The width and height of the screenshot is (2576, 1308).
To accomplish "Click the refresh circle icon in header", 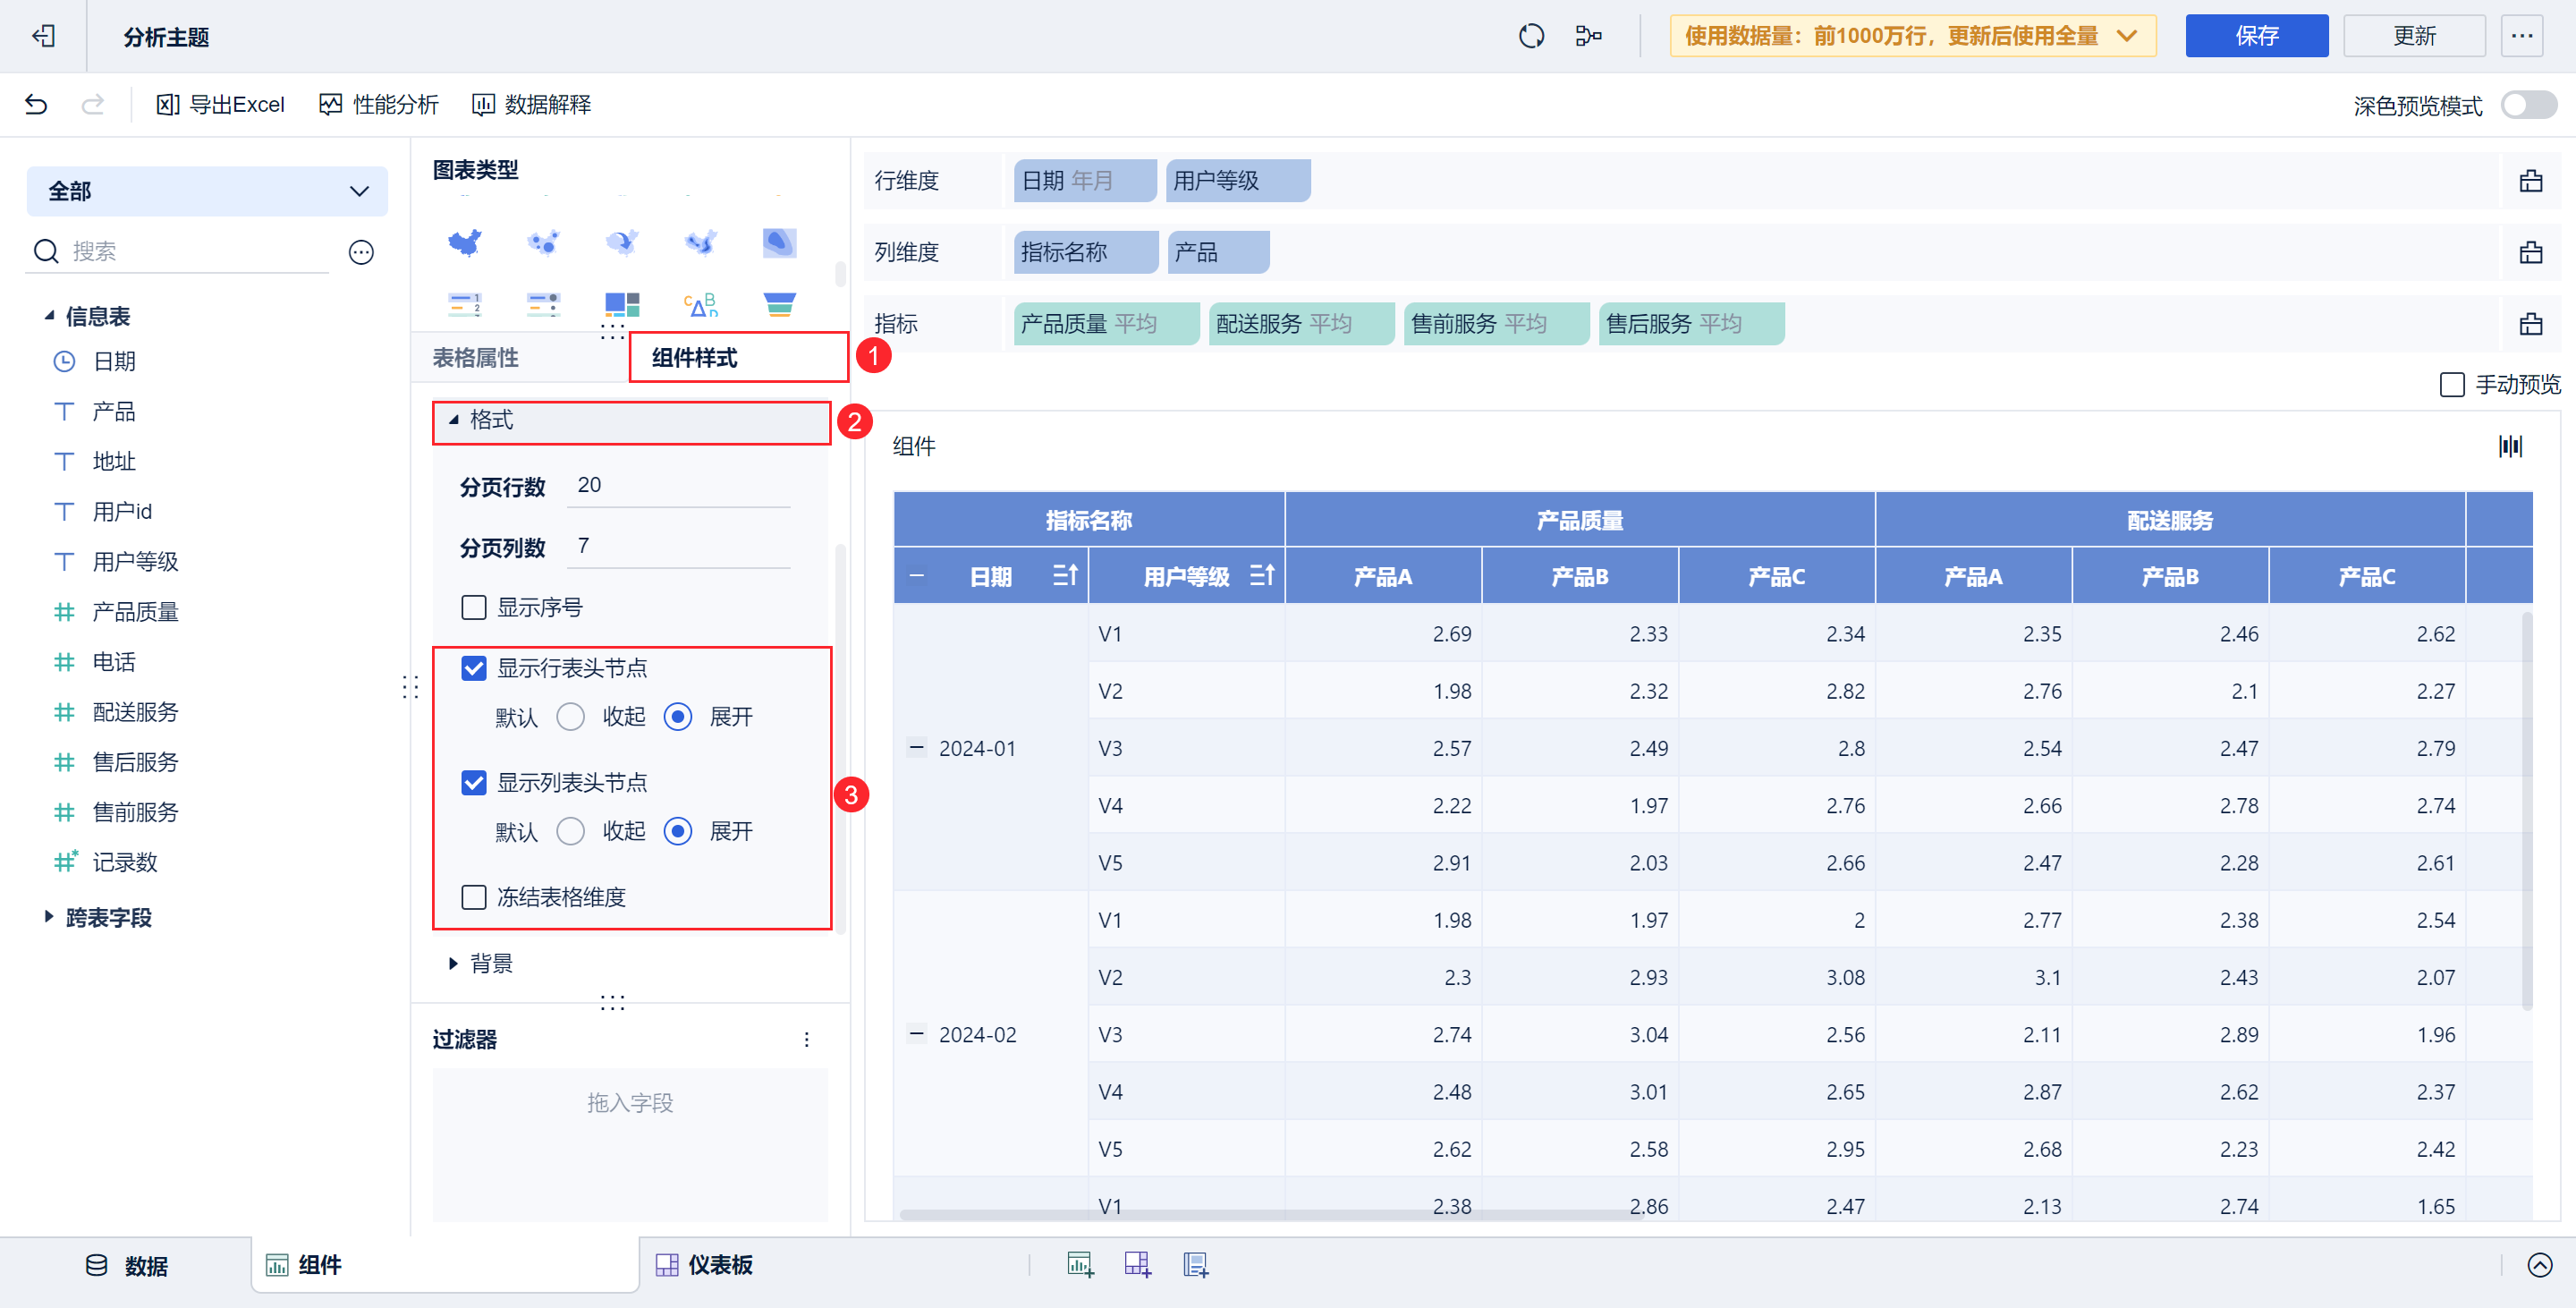I will click(x=1531, y=36).
